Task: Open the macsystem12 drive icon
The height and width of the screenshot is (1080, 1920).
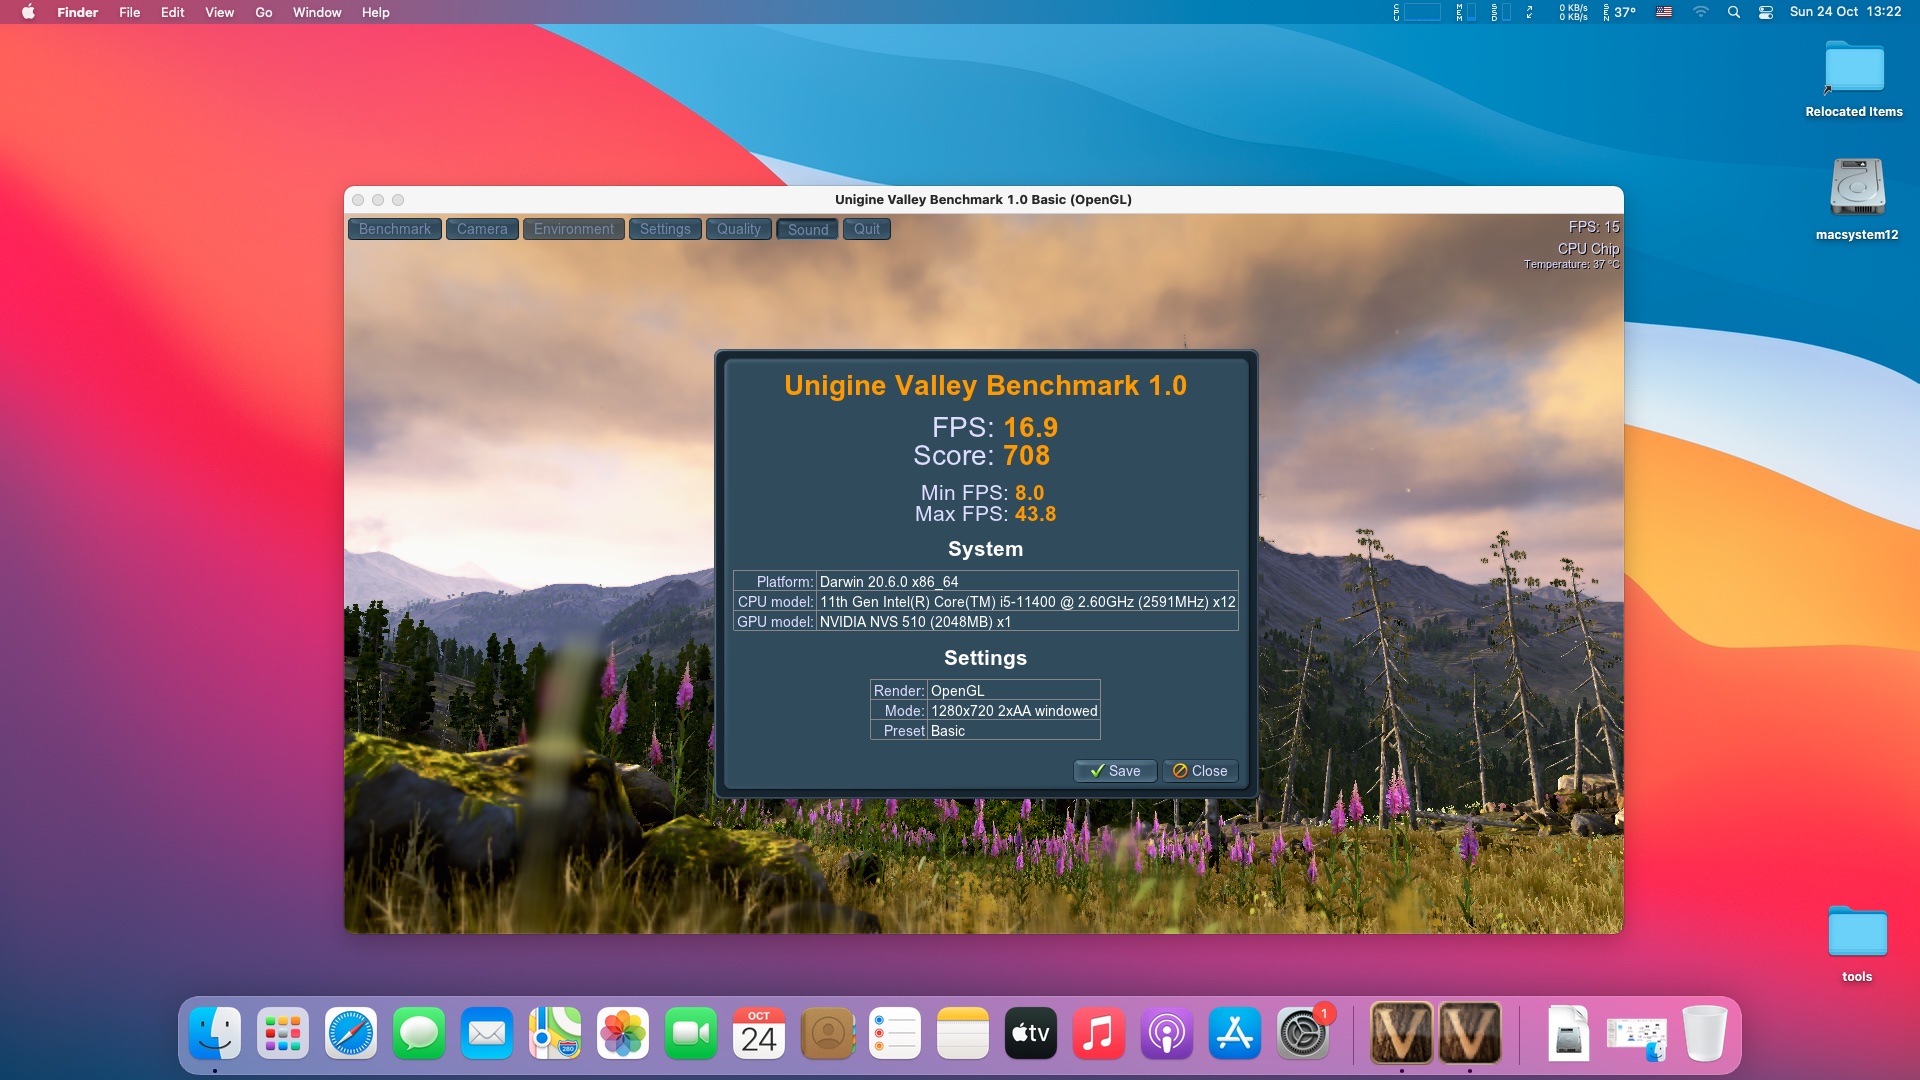Action: [1857, 188]
